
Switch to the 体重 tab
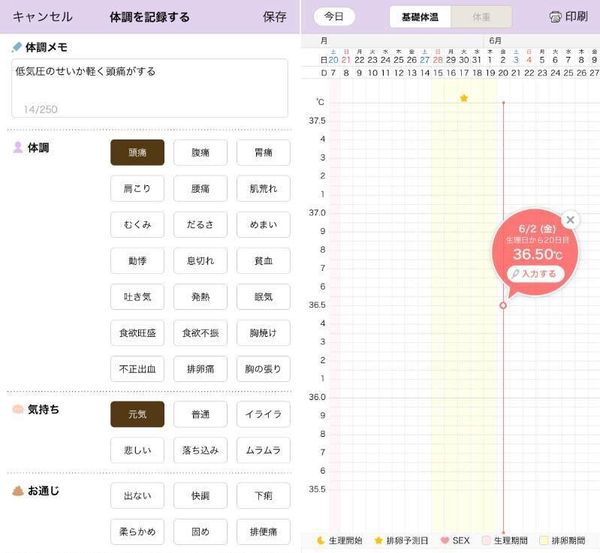click(481, 17)
